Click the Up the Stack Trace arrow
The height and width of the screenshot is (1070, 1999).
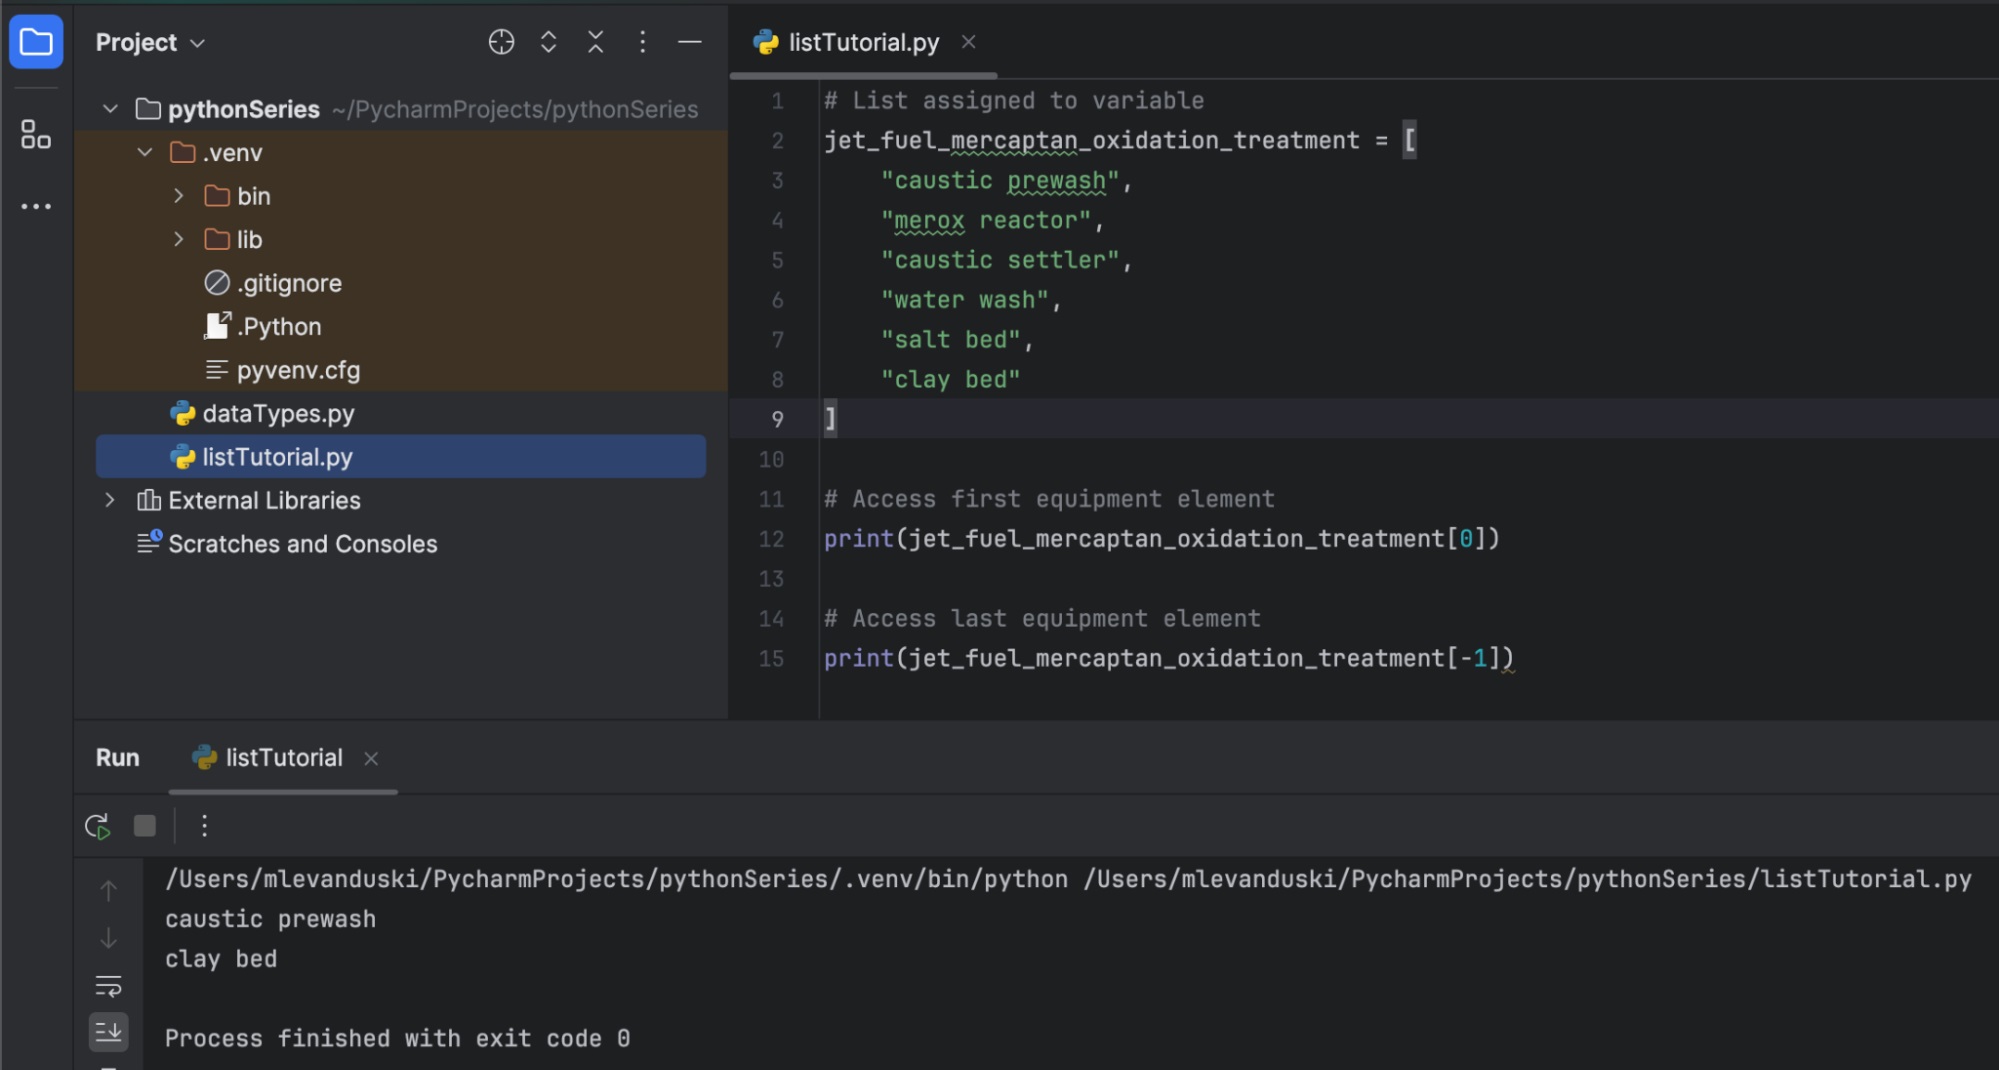[x=108, y=890]
